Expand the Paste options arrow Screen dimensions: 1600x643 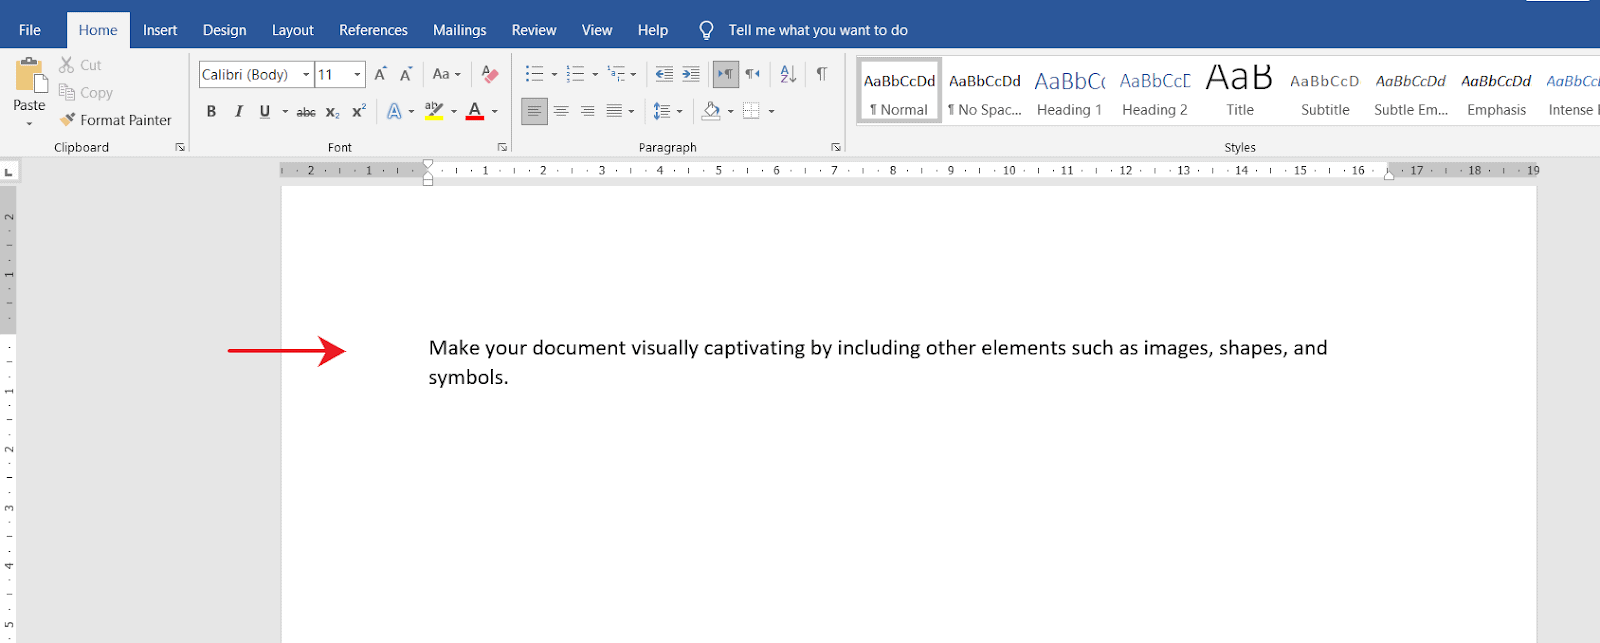pyautogui.click(x=29, y=124)
